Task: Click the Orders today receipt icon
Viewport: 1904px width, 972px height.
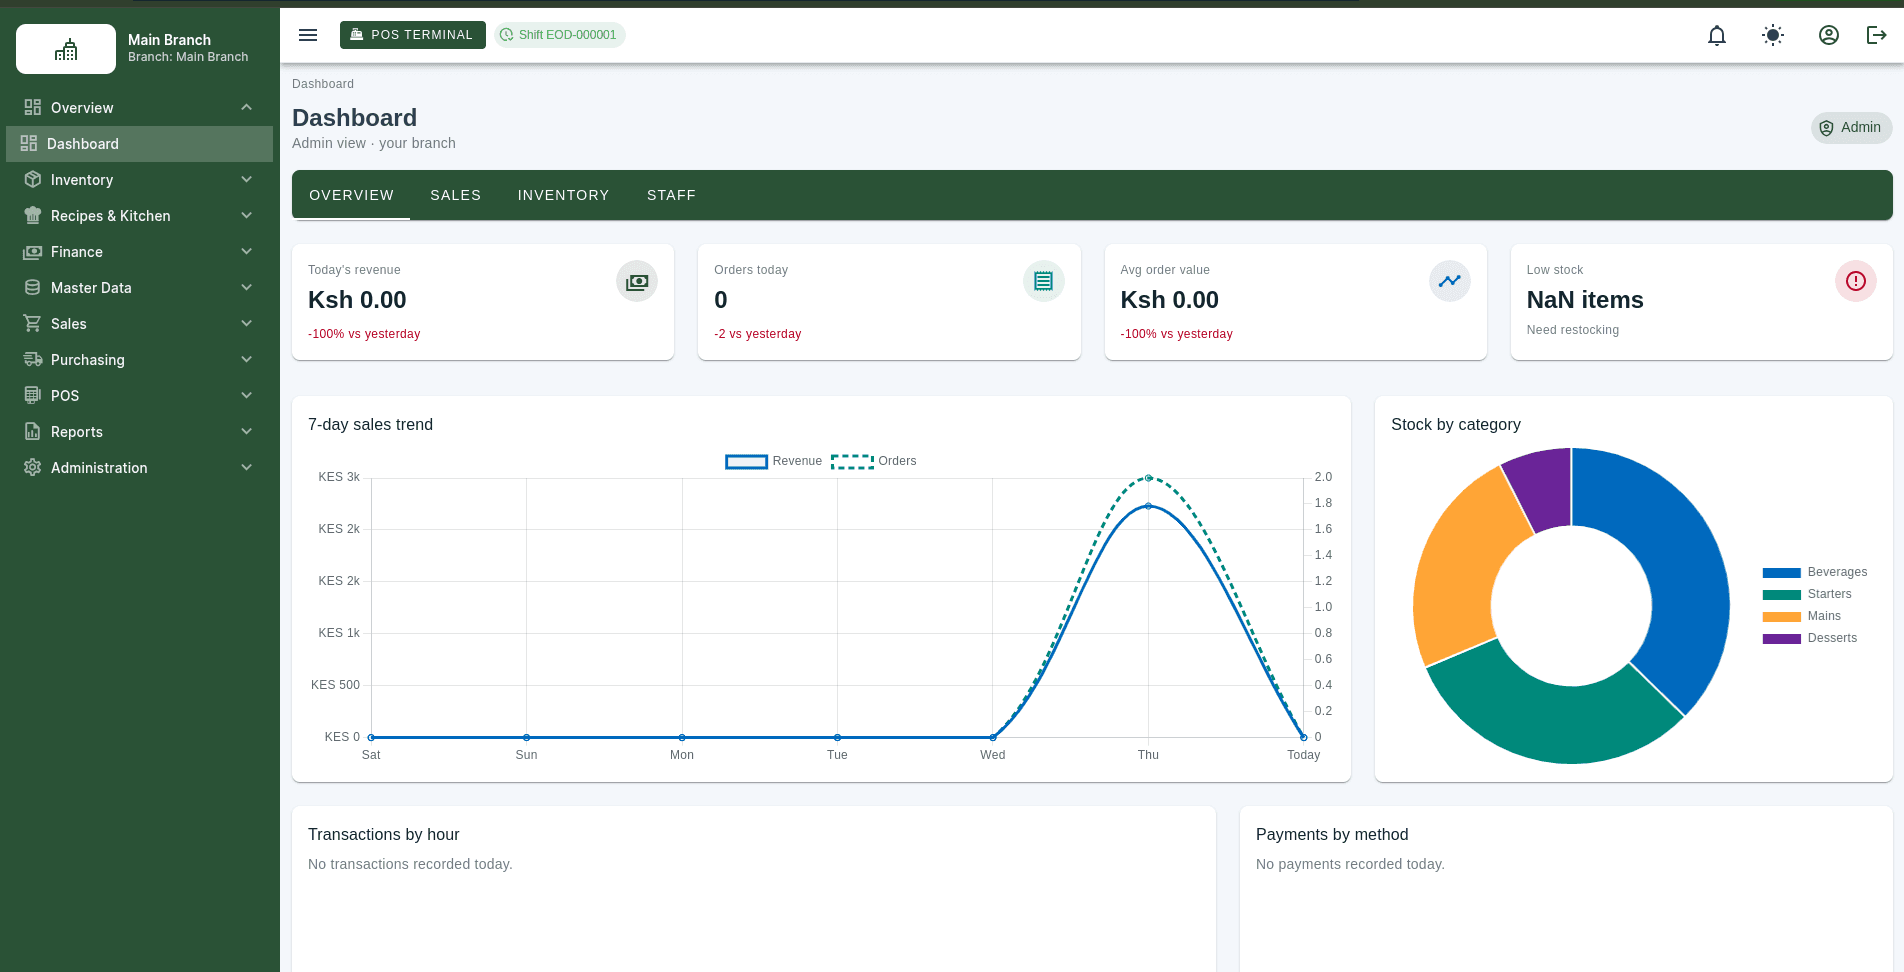Action: coord(1043,282)
